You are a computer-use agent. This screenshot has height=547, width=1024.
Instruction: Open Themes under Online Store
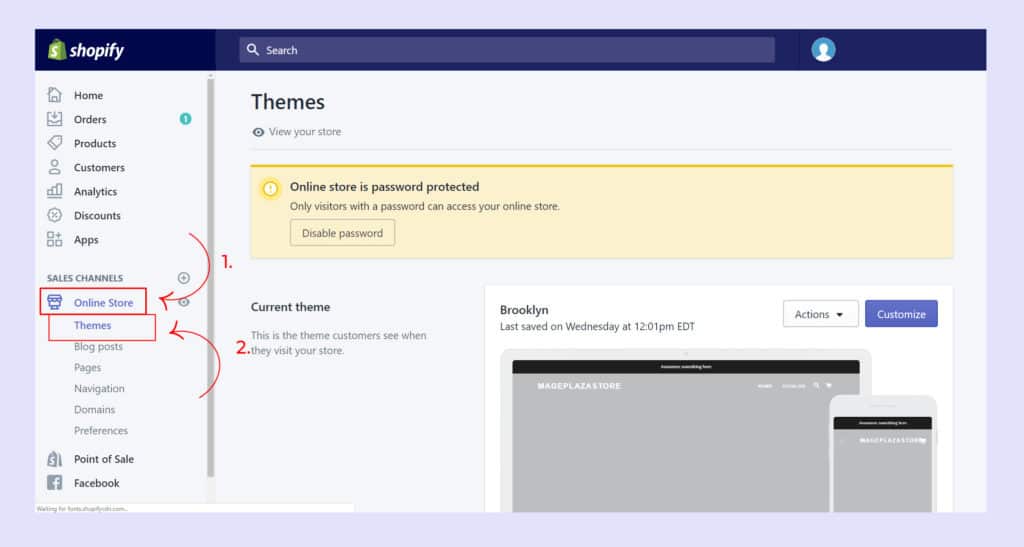(x=92, y=325)
